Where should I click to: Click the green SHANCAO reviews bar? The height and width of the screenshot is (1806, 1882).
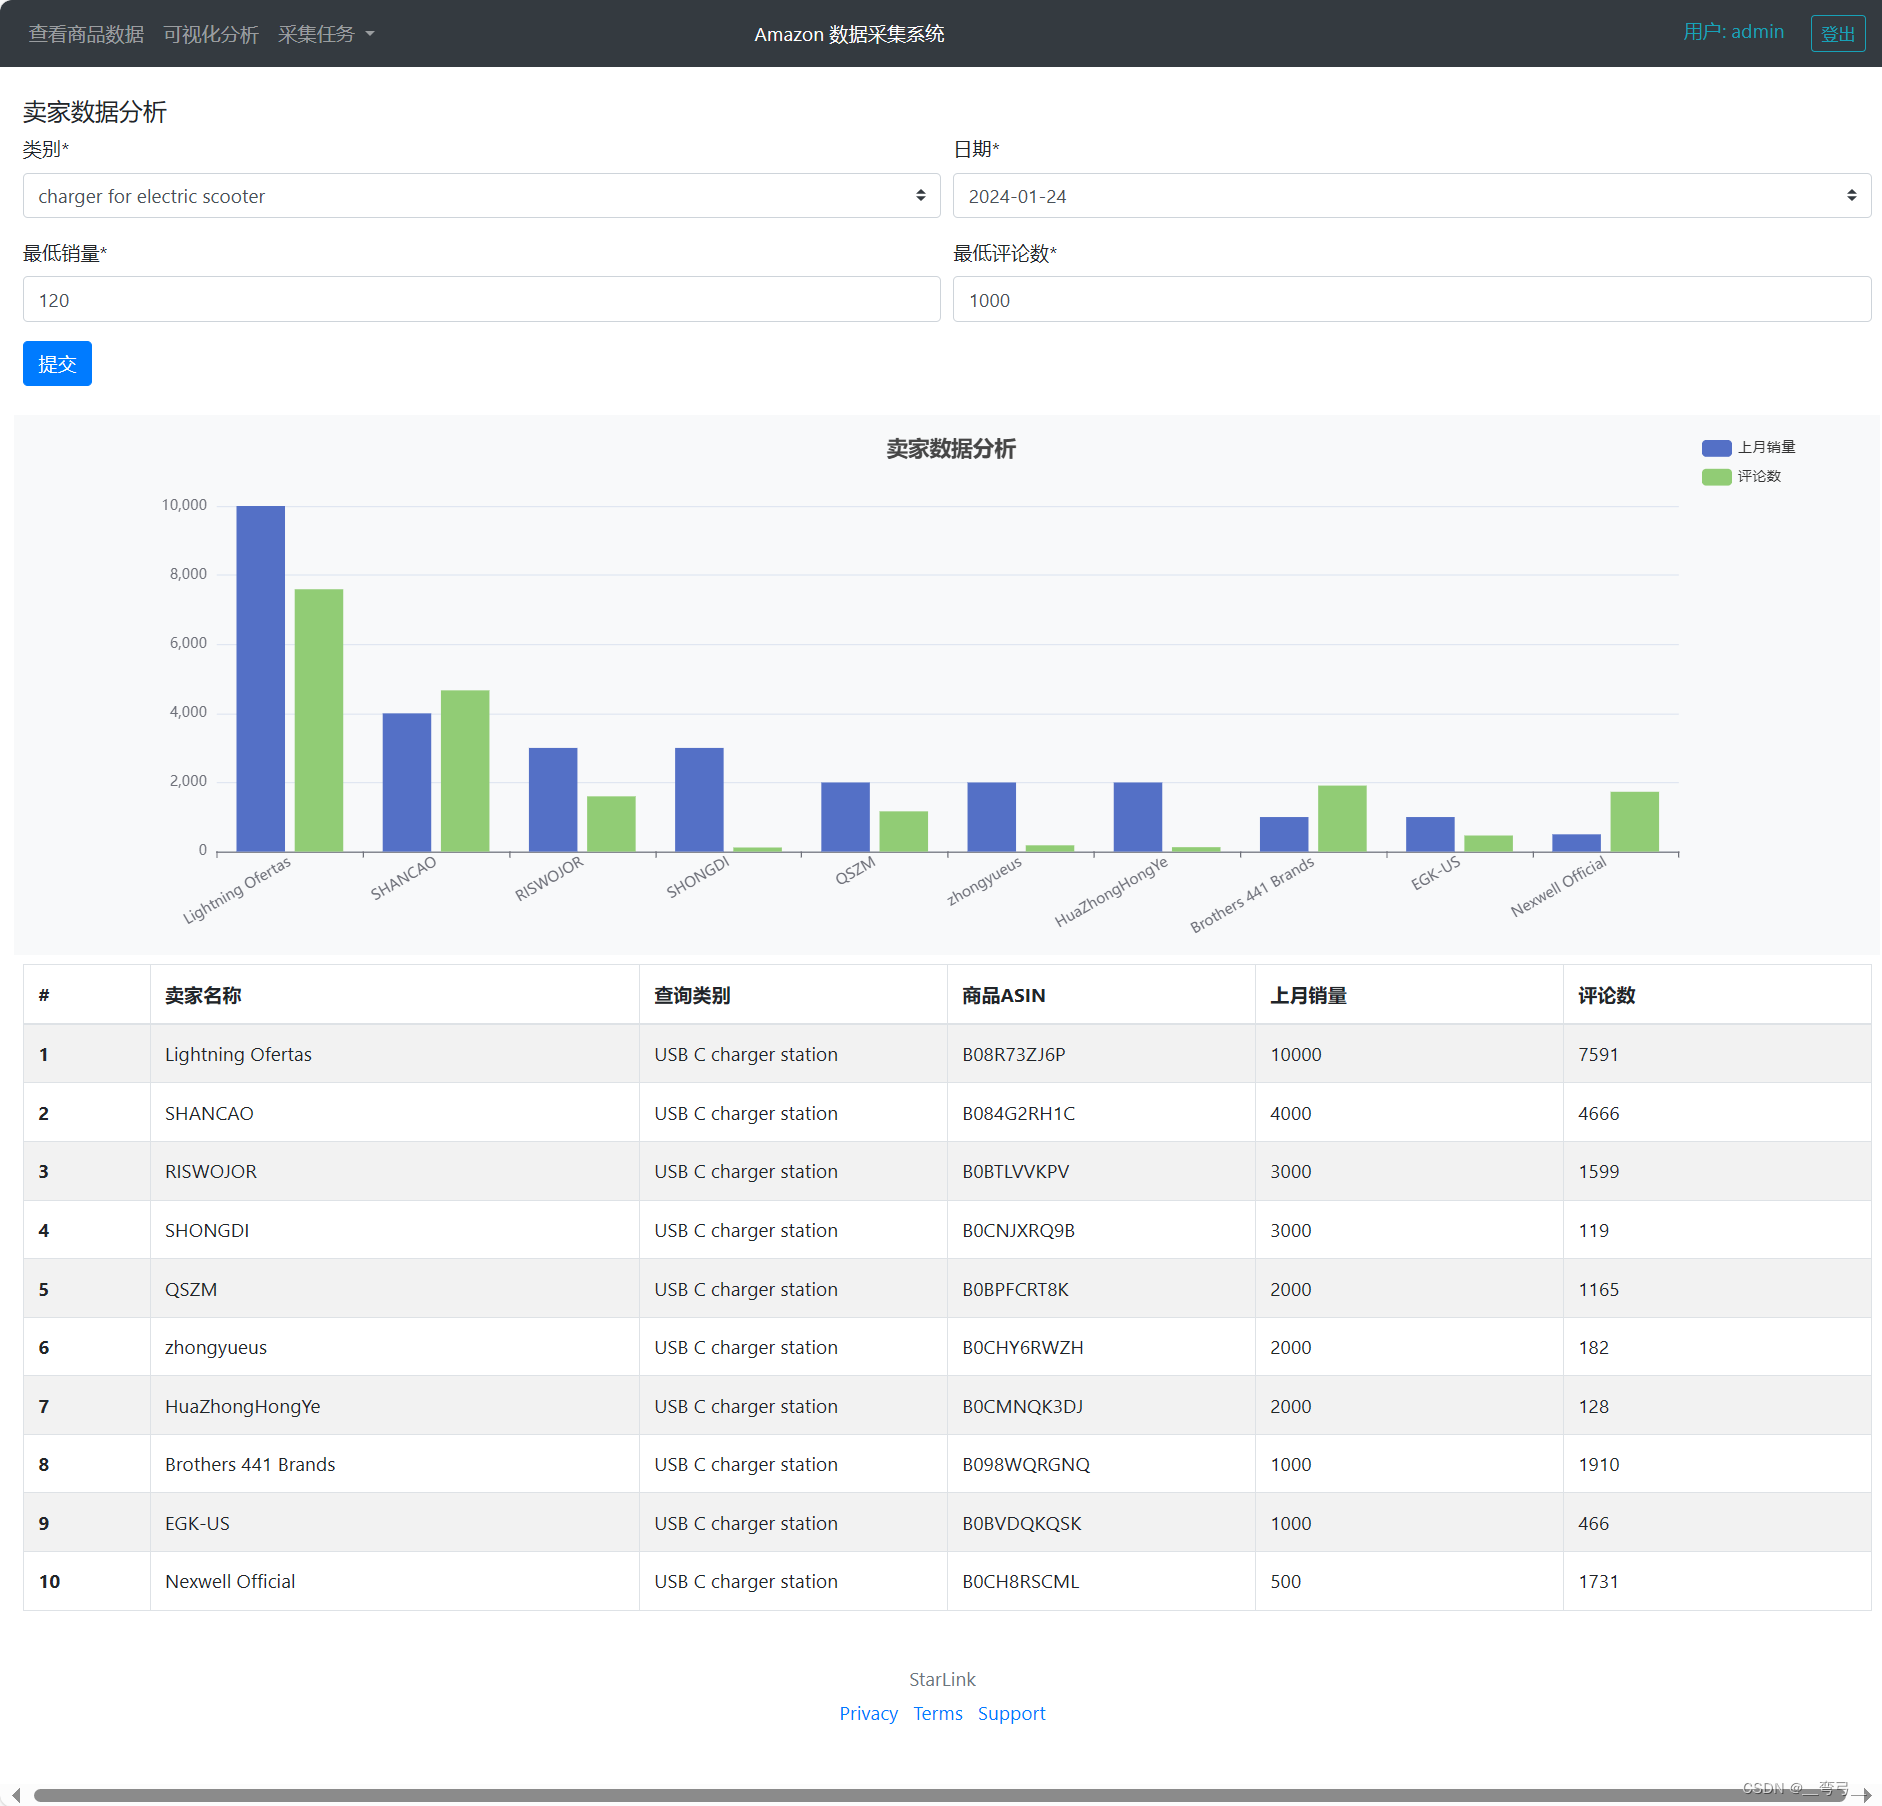(x=465, y=771)
